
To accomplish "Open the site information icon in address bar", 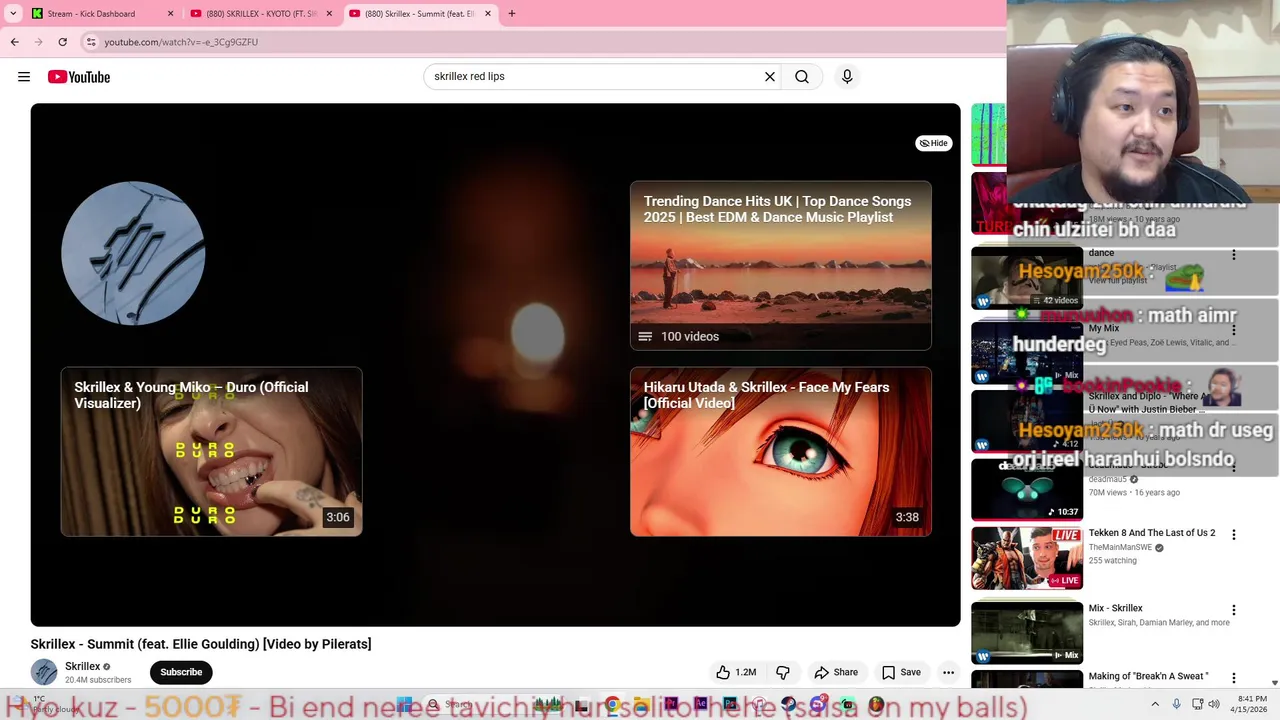I will 91,42.
